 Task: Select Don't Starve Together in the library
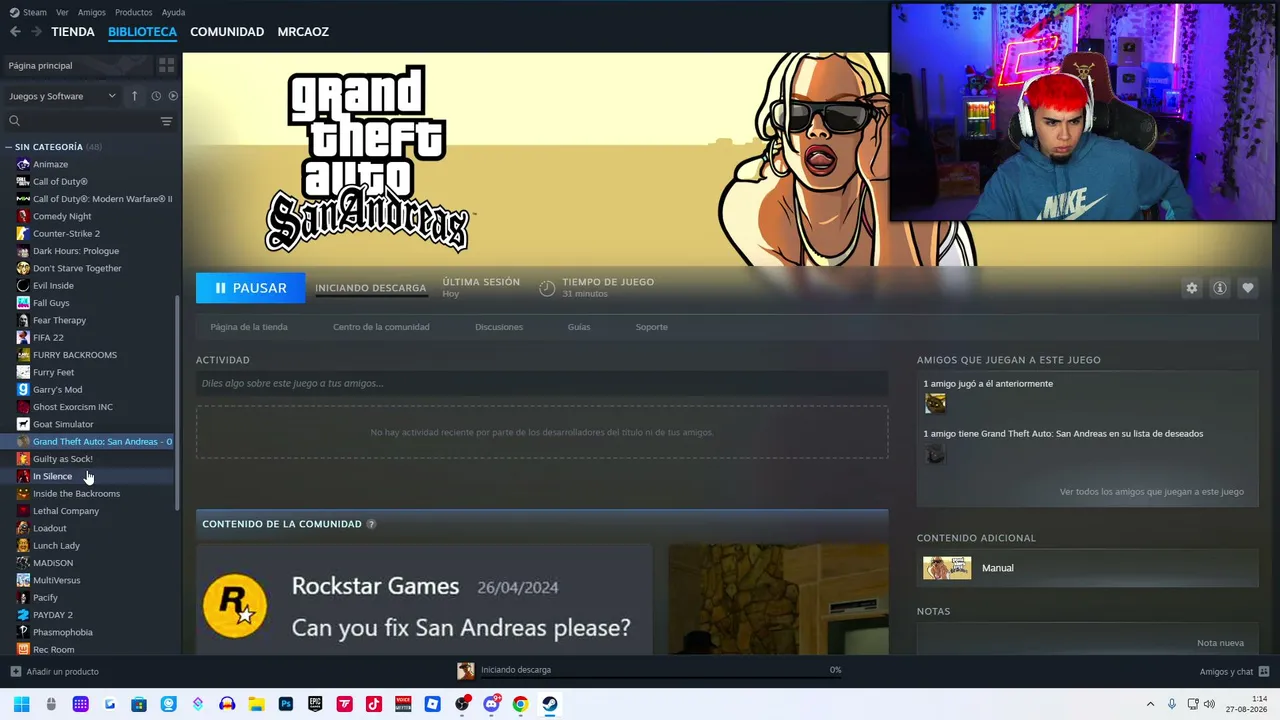pyautogui.click(x=77, y=268)
